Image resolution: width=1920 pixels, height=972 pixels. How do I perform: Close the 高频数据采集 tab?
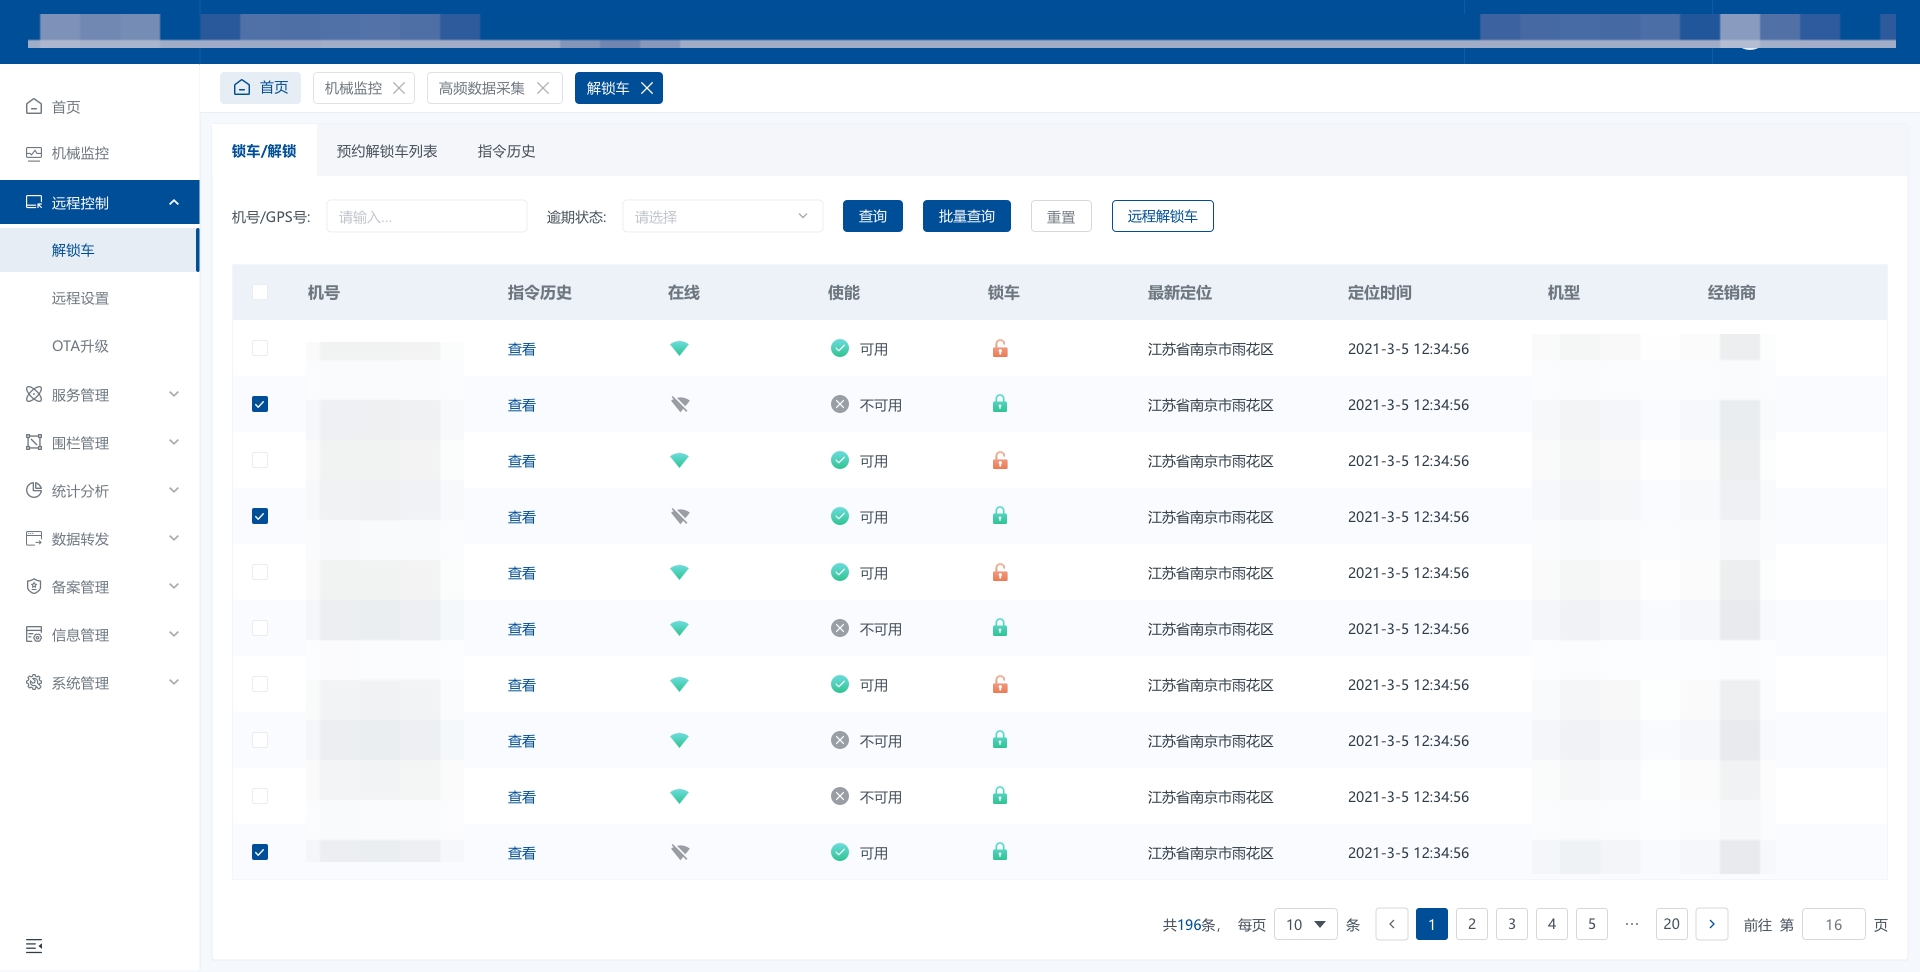tap(543, 88)
